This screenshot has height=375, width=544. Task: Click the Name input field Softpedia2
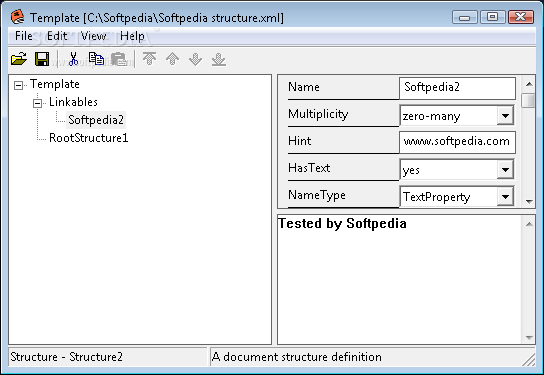point(457,88)
